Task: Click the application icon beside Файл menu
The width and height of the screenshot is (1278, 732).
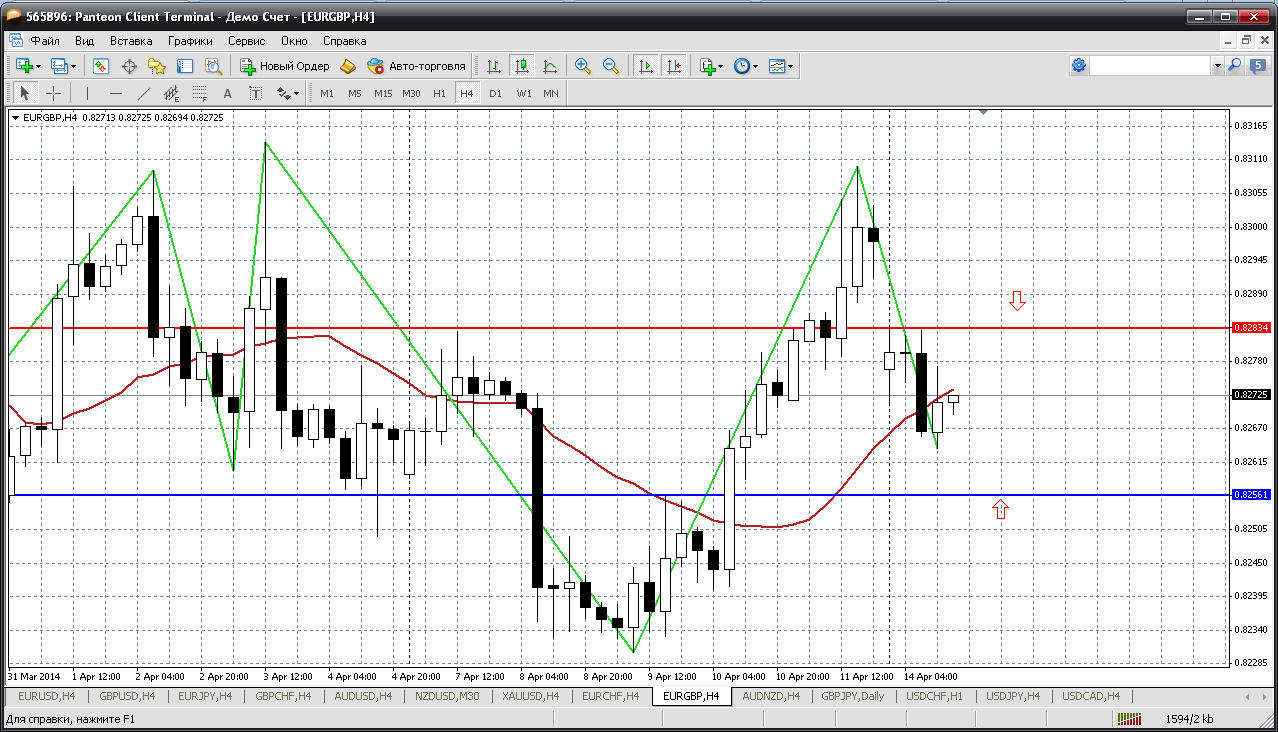Action: (x=16, y=41)
